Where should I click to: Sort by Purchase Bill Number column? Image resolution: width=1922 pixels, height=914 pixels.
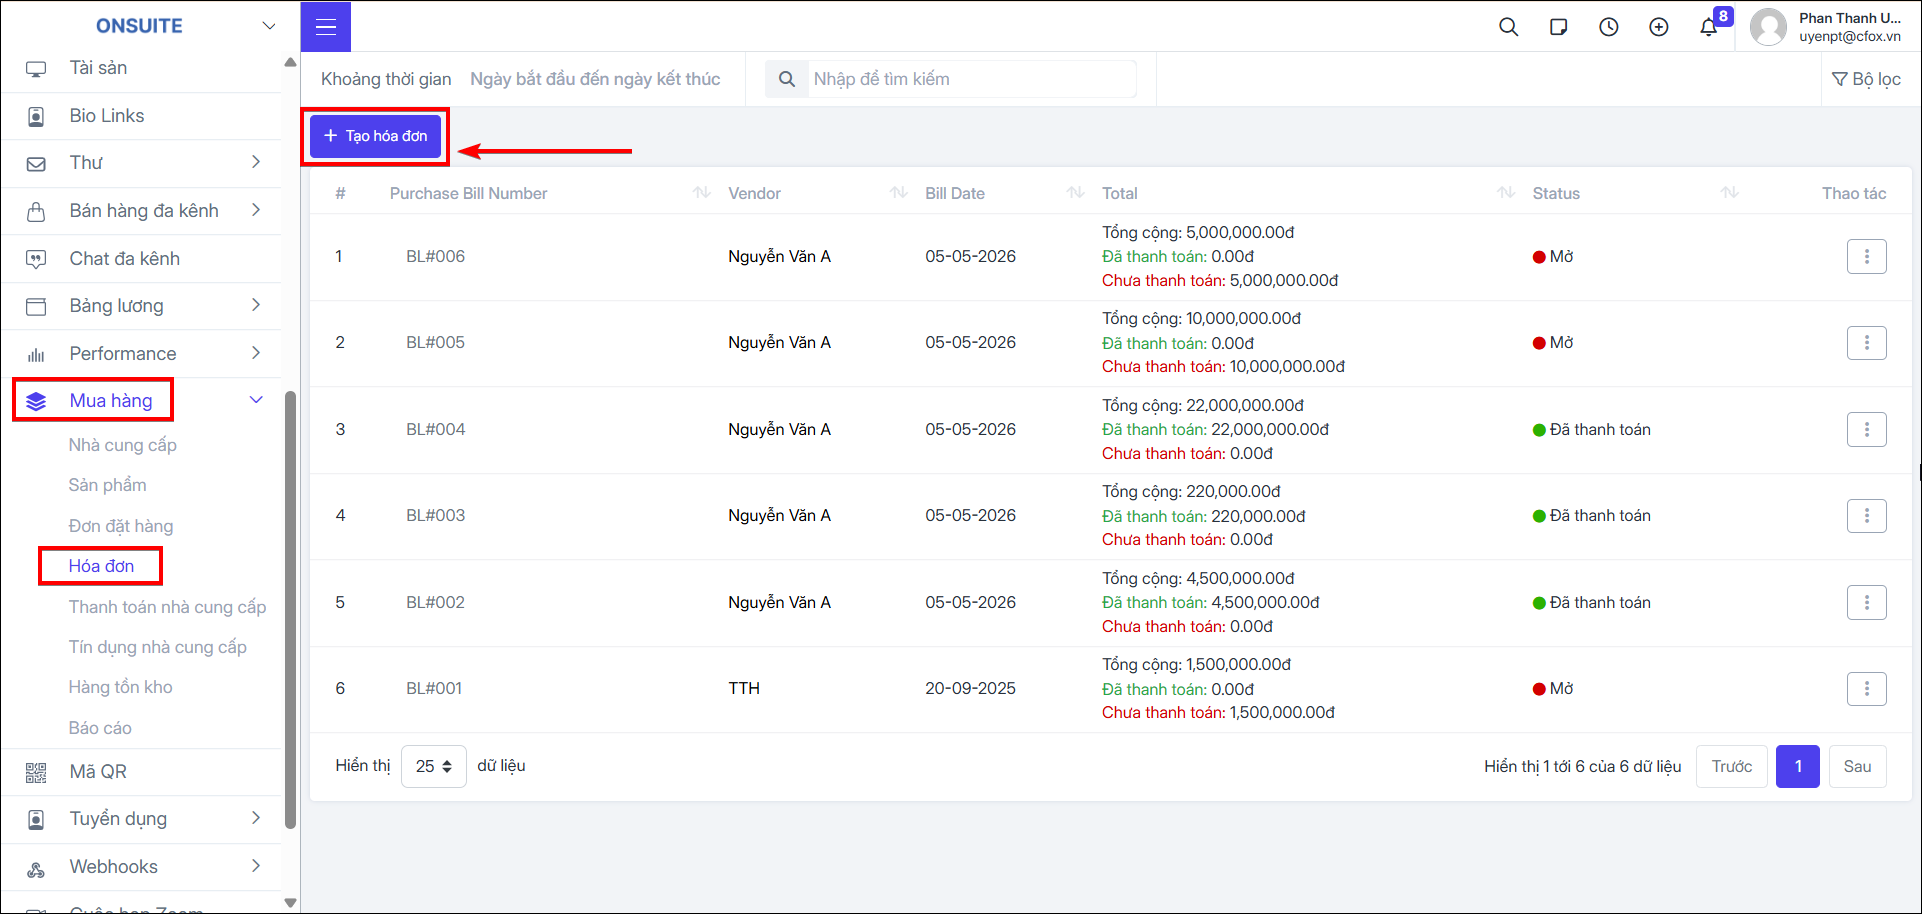701,192
